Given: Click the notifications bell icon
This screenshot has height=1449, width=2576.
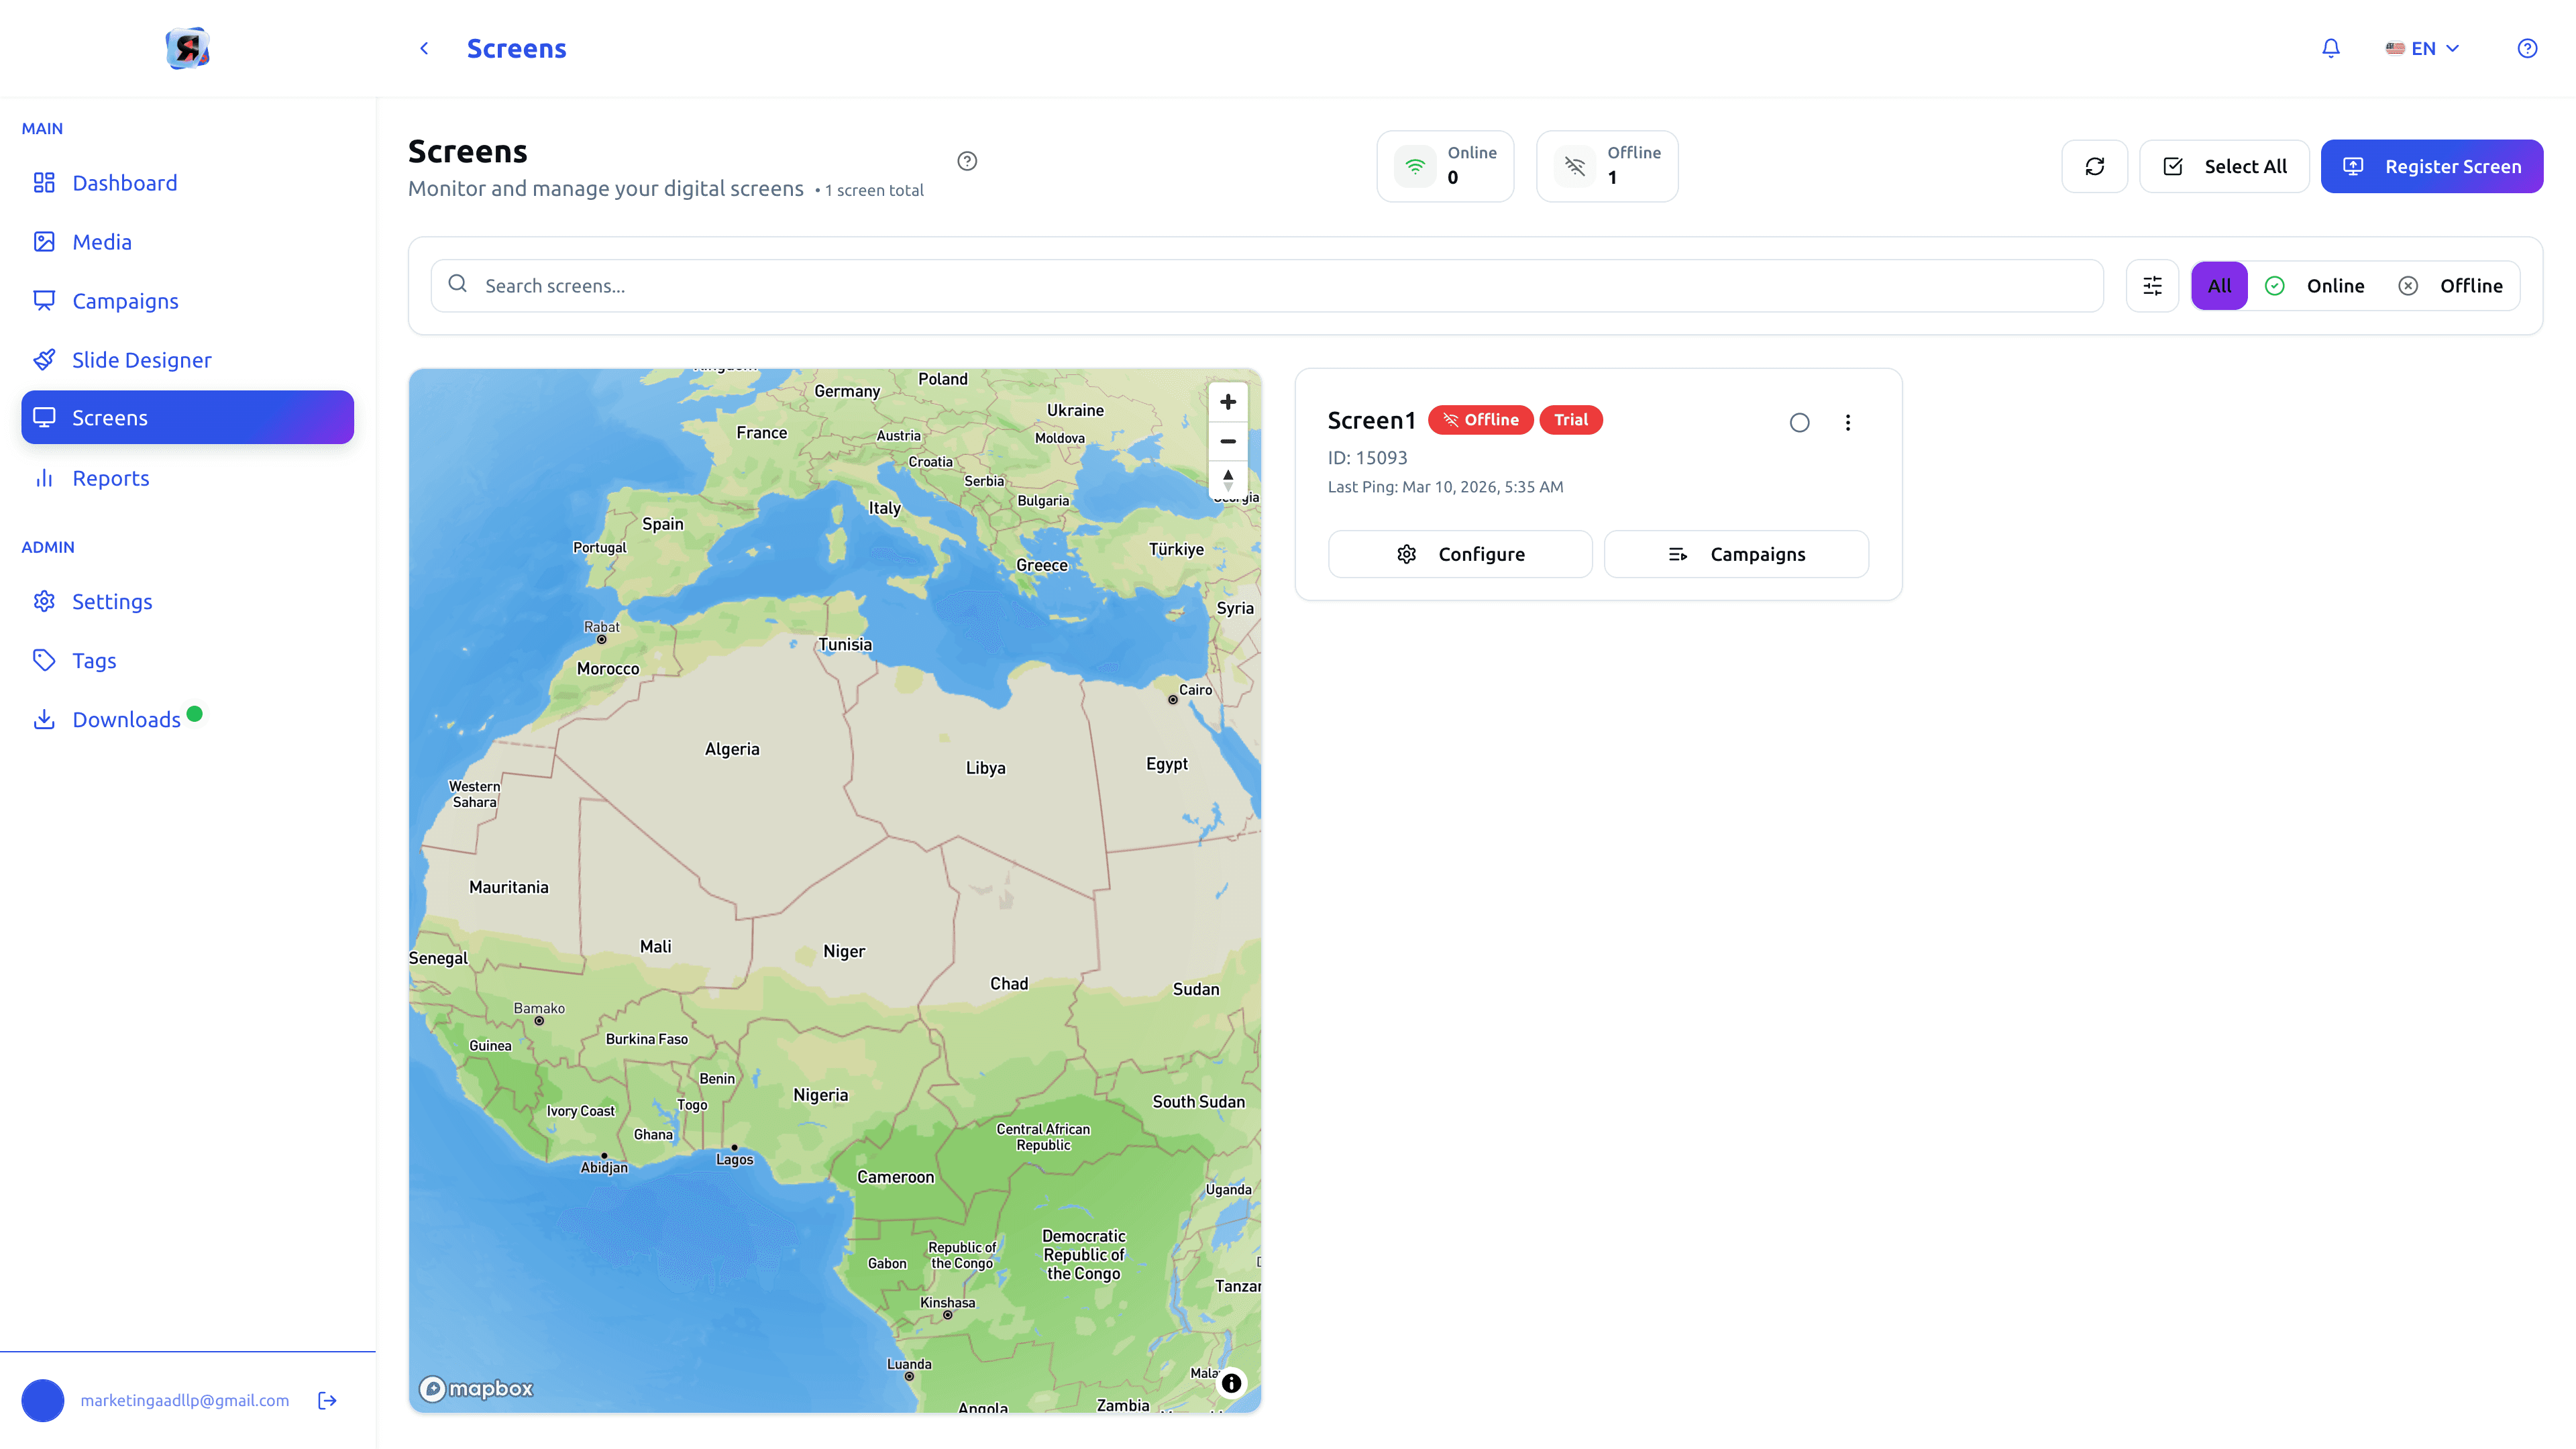Looking at the screenshot, I should click(x=2330, y=48).
